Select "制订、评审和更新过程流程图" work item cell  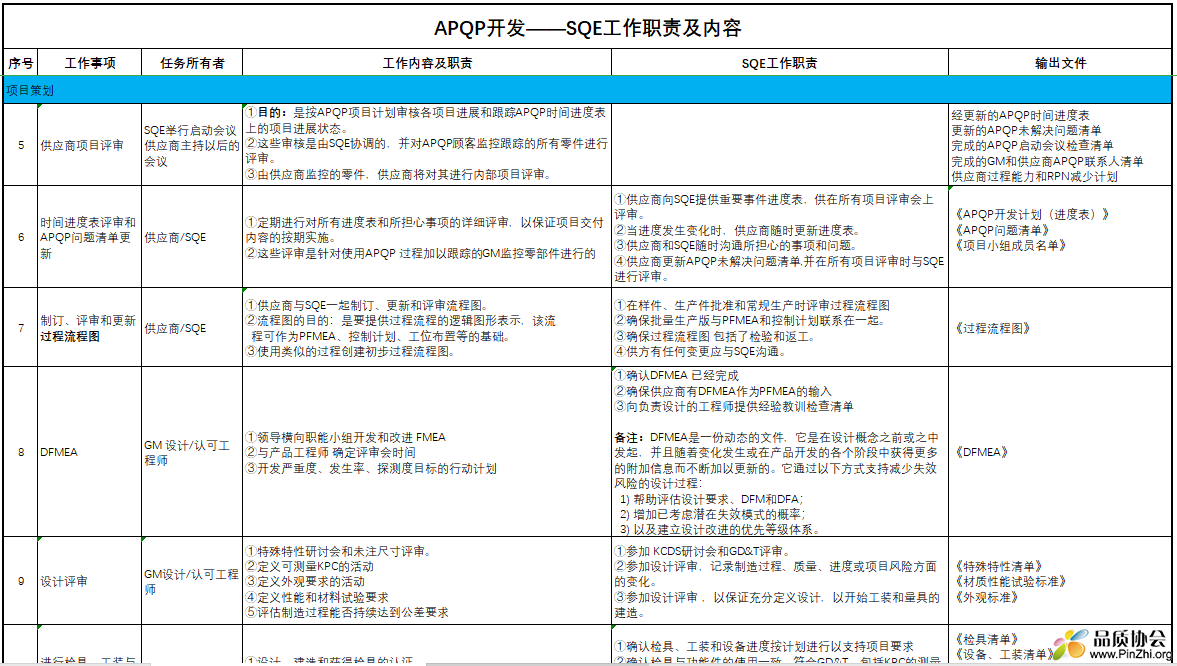coord(89,327)
